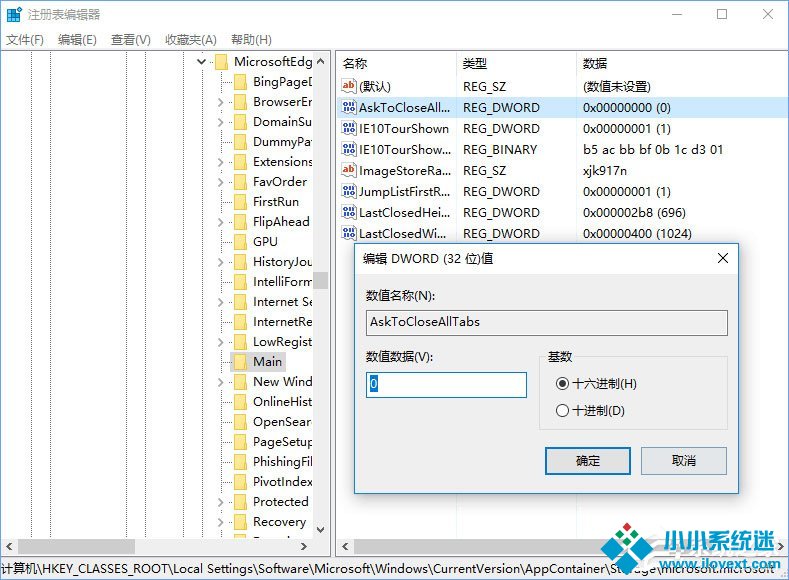This screenshot has width=789, height=580.
Task: Expand the BrowserEr tree node
Action: pos(220,102)
